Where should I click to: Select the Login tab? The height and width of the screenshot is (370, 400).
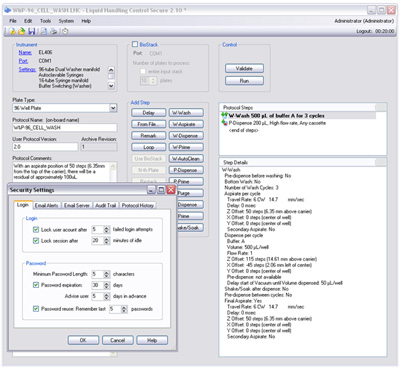tap(23, 205)
